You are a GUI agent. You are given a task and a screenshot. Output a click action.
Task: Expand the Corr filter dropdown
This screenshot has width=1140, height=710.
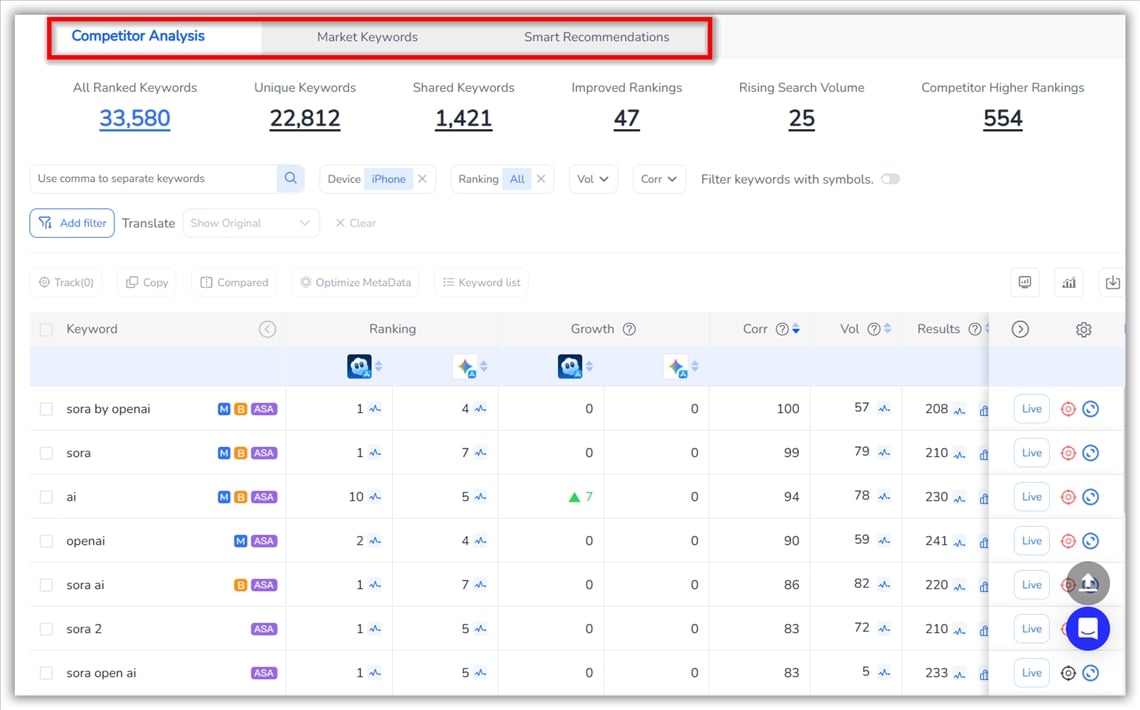(x=659, y=179)
